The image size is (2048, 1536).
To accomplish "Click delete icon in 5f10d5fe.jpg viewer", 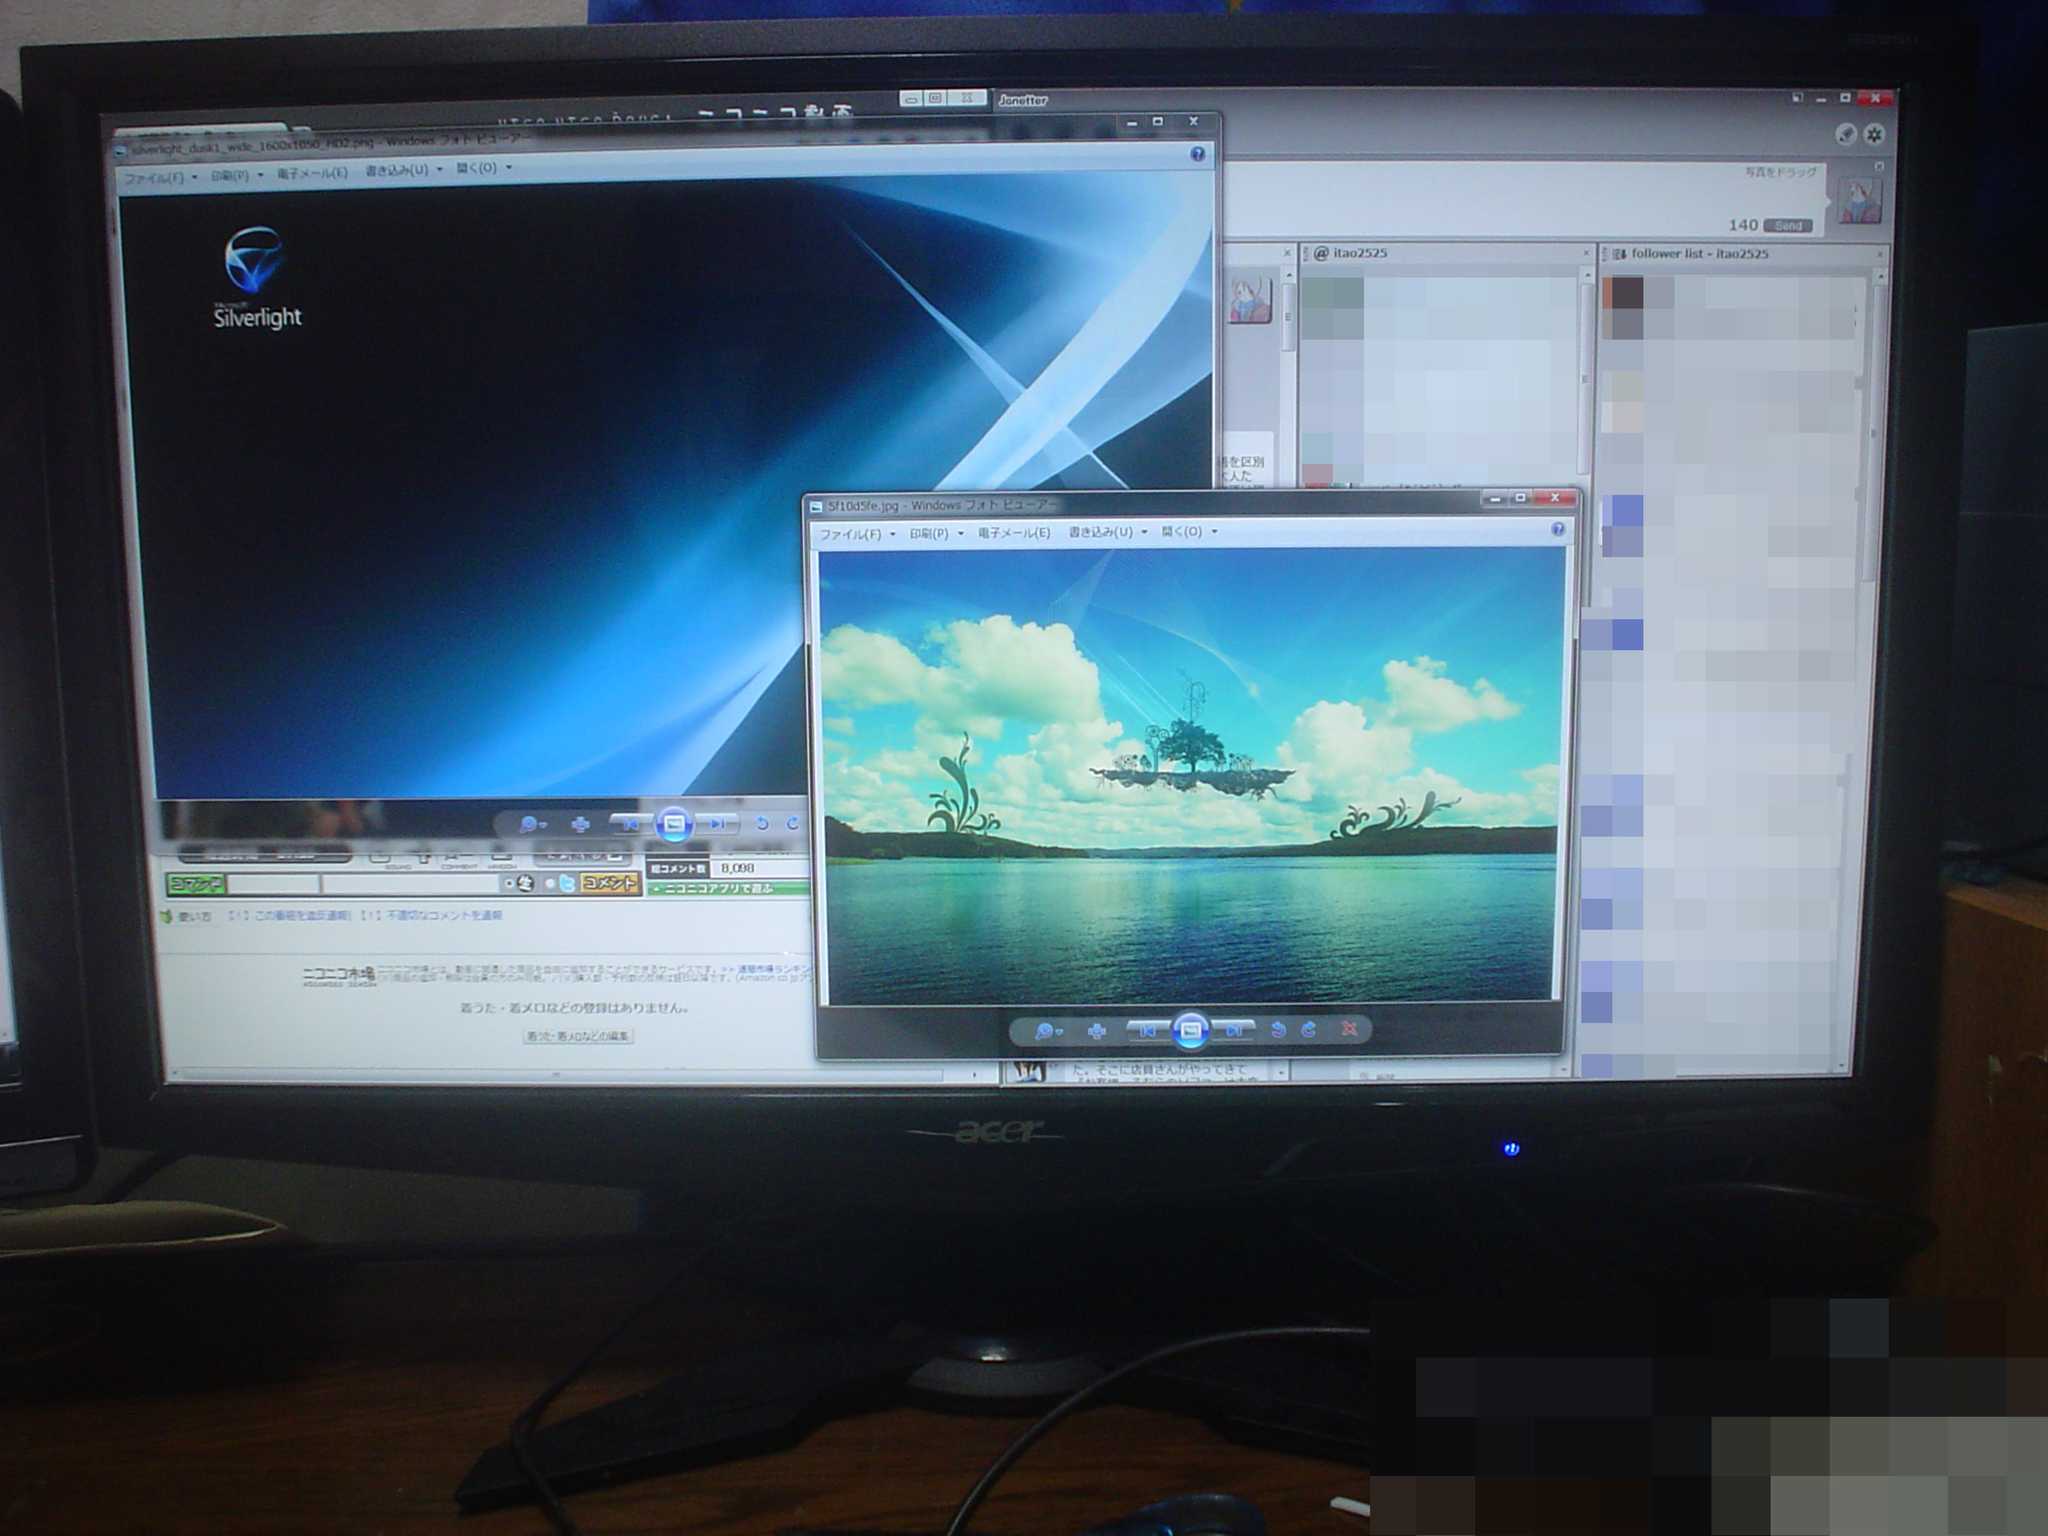I will [x=1348, y=1029].
